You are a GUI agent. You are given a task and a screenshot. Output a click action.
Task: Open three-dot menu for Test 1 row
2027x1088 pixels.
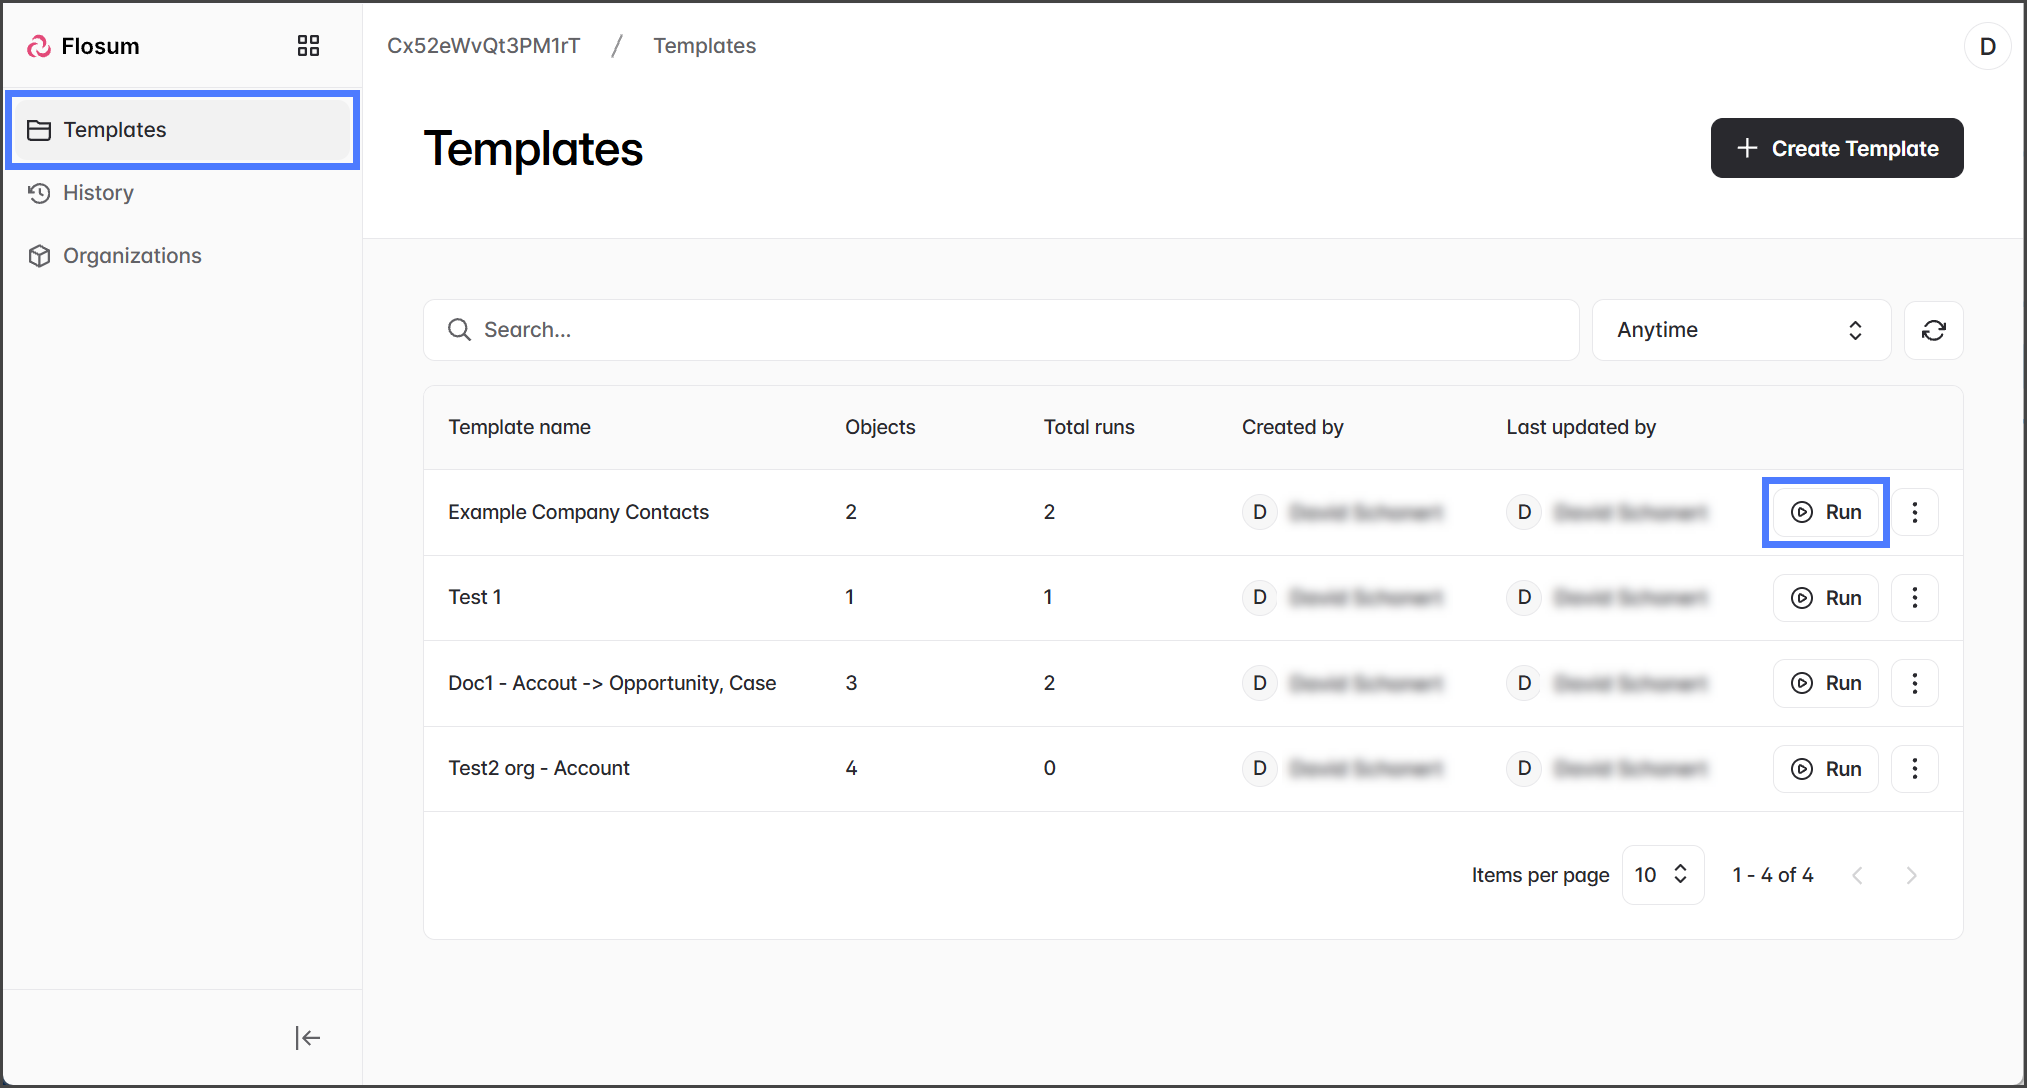coord(1914,598)
